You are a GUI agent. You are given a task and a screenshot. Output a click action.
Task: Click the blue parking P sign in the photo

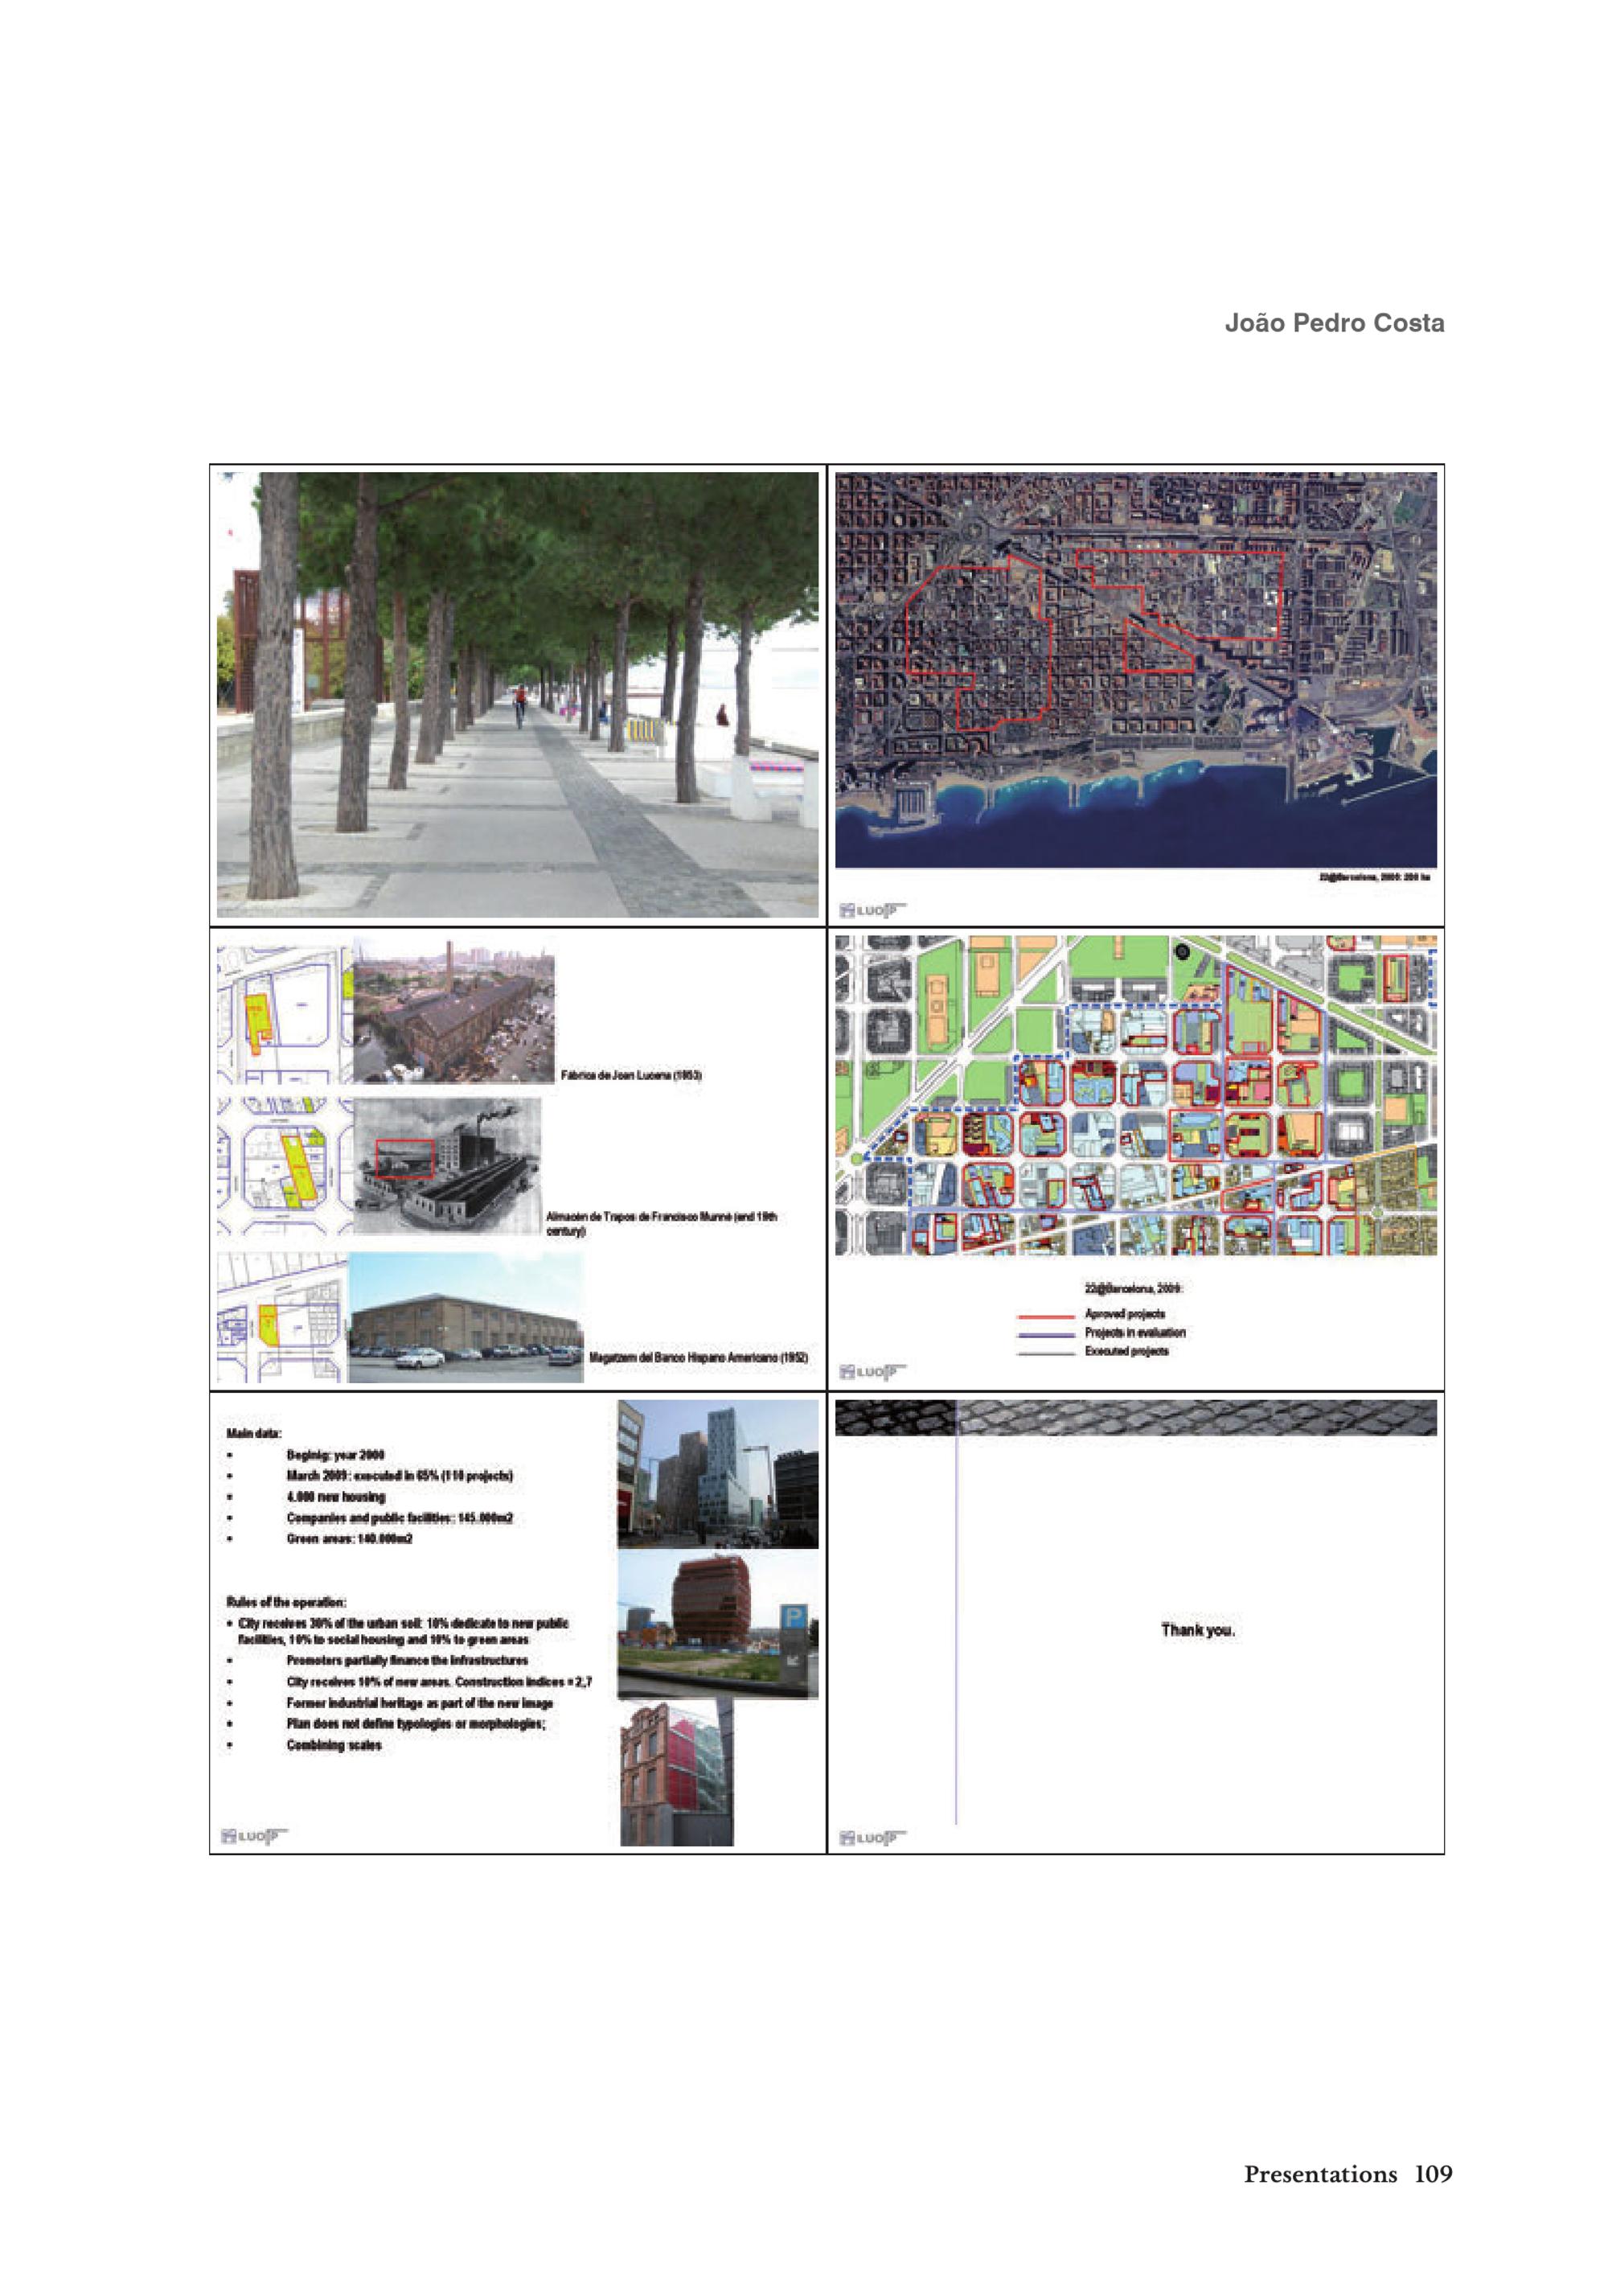[x=794, y=1618]
